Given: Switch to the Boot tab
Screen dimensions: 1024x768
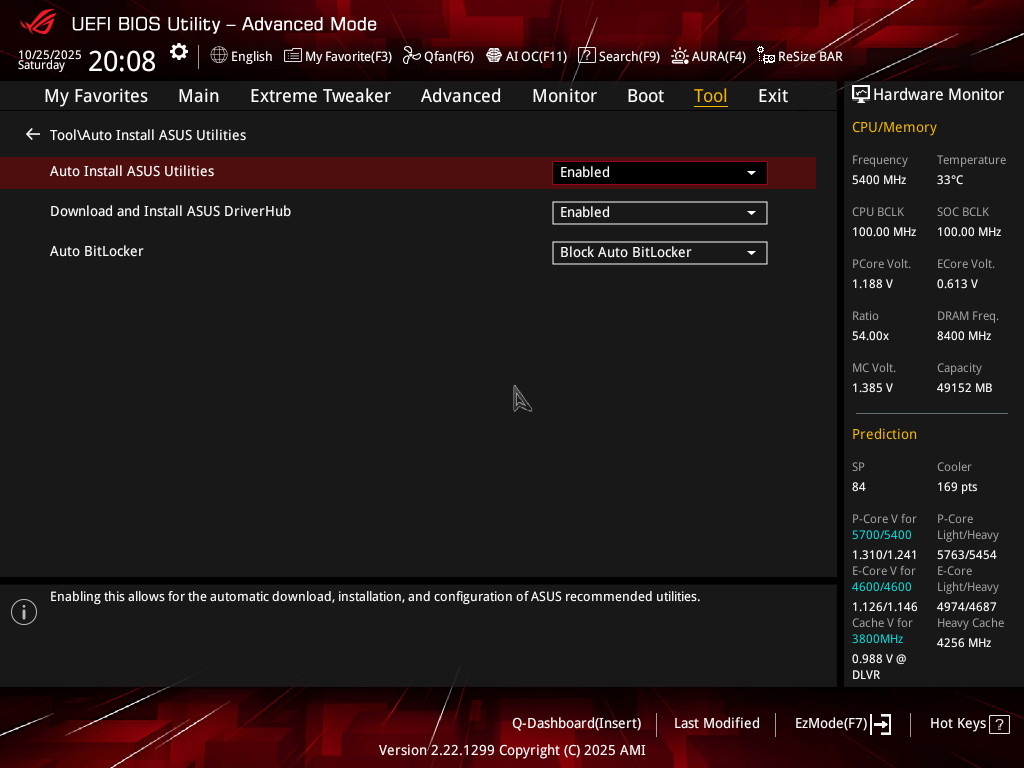Looking at the screenshot, I should coord(645,96).
